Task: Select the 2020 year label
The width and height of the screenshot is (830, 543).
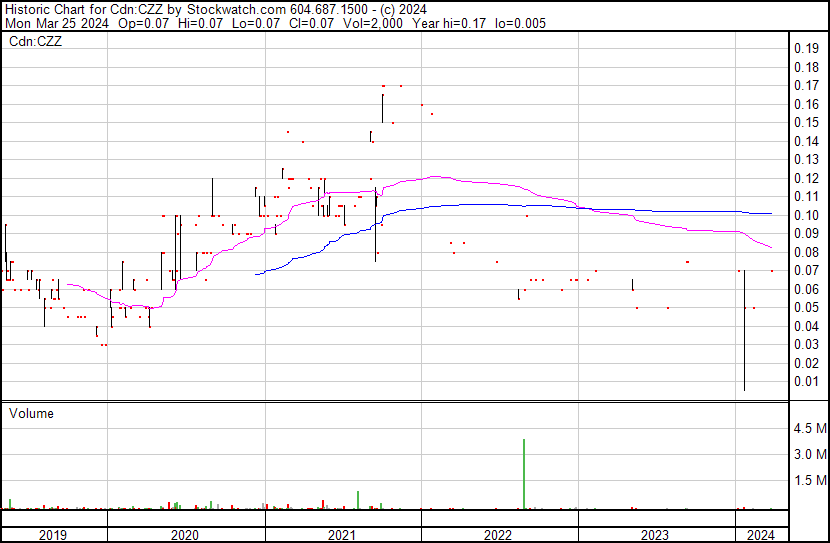Action: point(186,535)
